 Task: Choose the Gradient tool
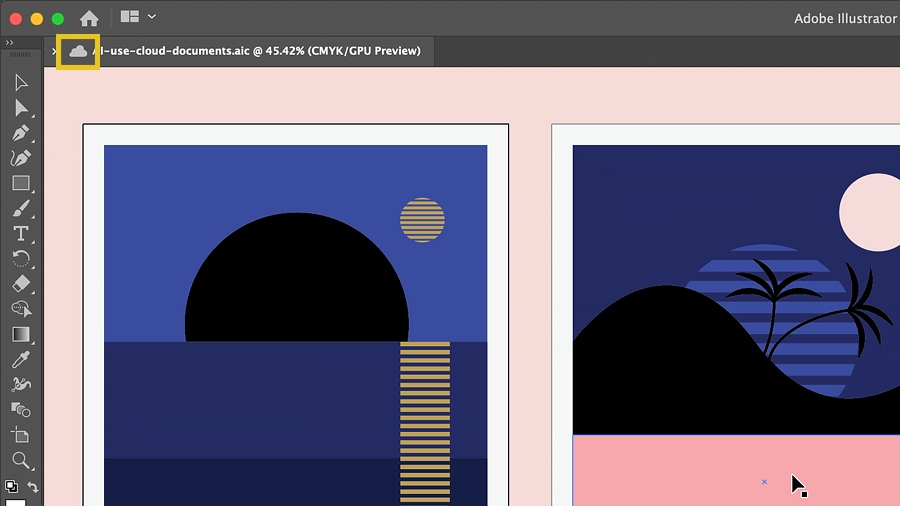click(x=21, y=334)
